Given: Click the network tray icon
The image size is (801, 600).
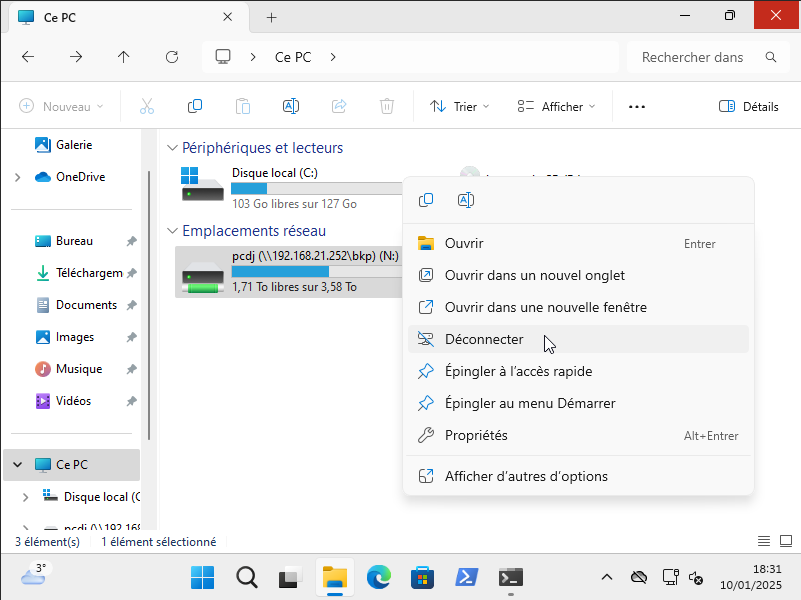Looking at the screenshot, I should (x=670, y=578).
